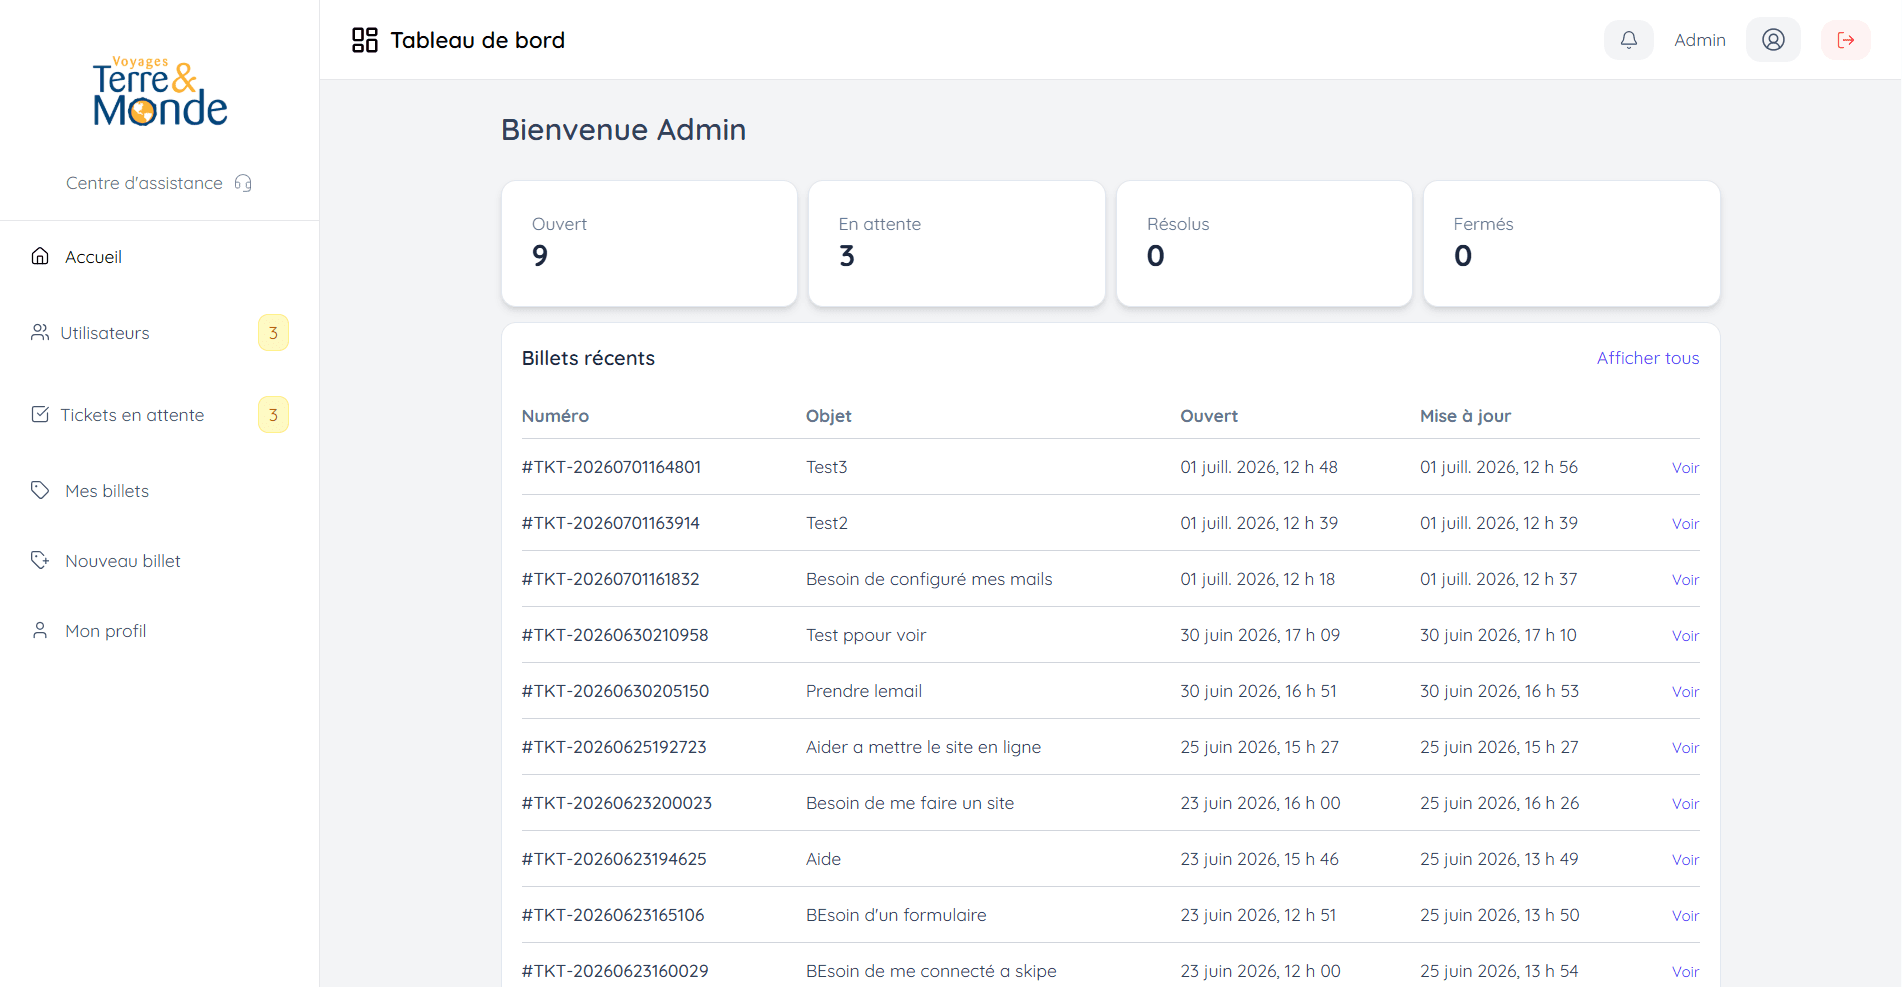
Task: Click the Ouvert count card
Action: pyautogui.click(x=649, y=243)
